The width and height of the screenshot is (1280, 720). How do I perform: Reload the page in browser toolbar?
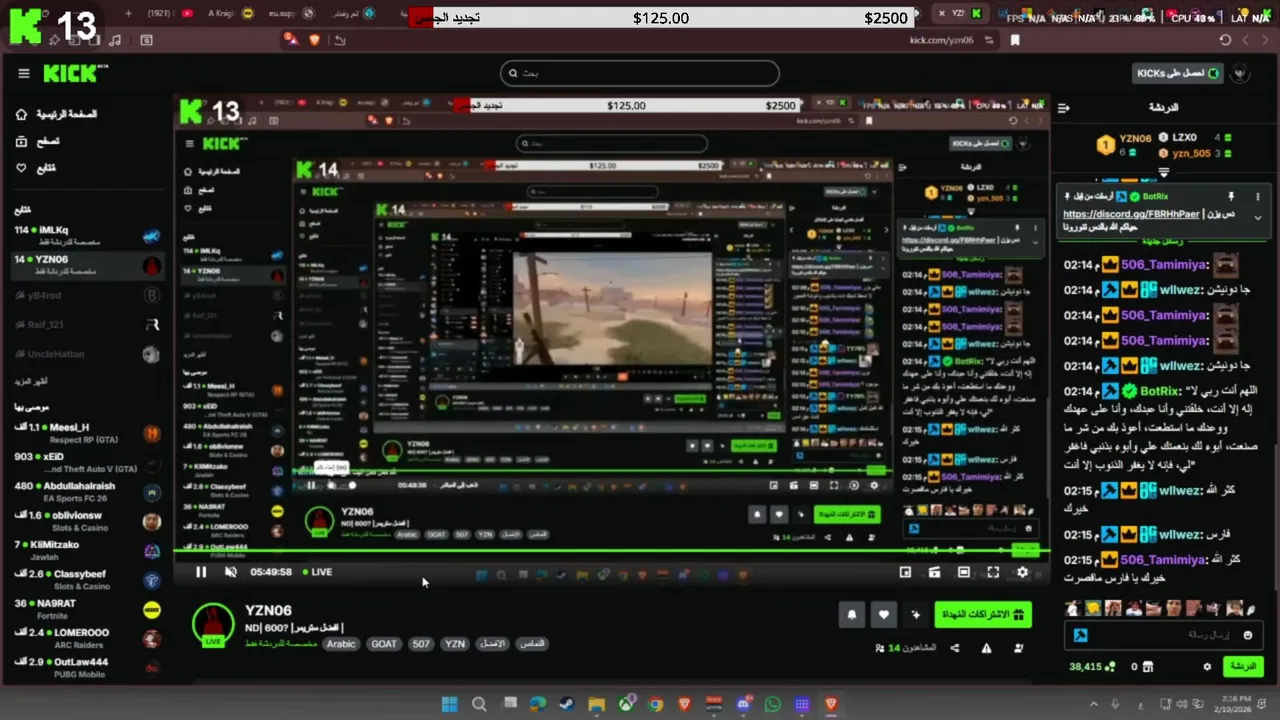[x=1226, y=40]
